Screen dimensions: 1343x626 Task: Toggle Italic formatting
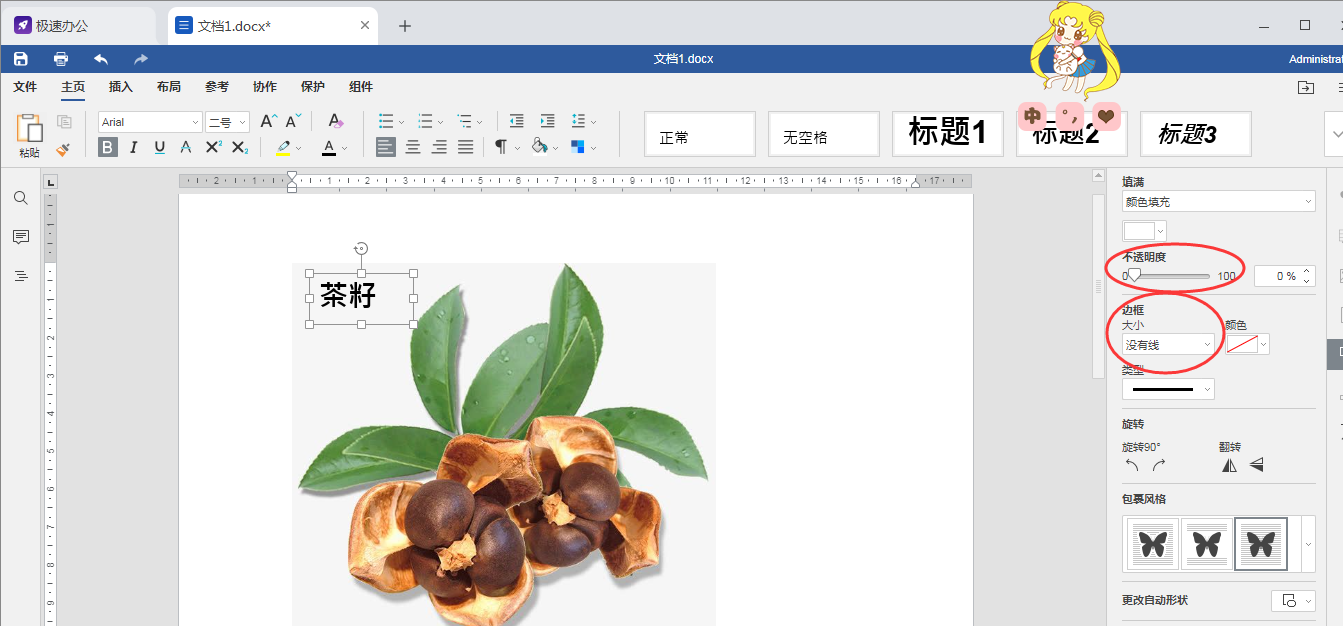[x=134, y=147]
